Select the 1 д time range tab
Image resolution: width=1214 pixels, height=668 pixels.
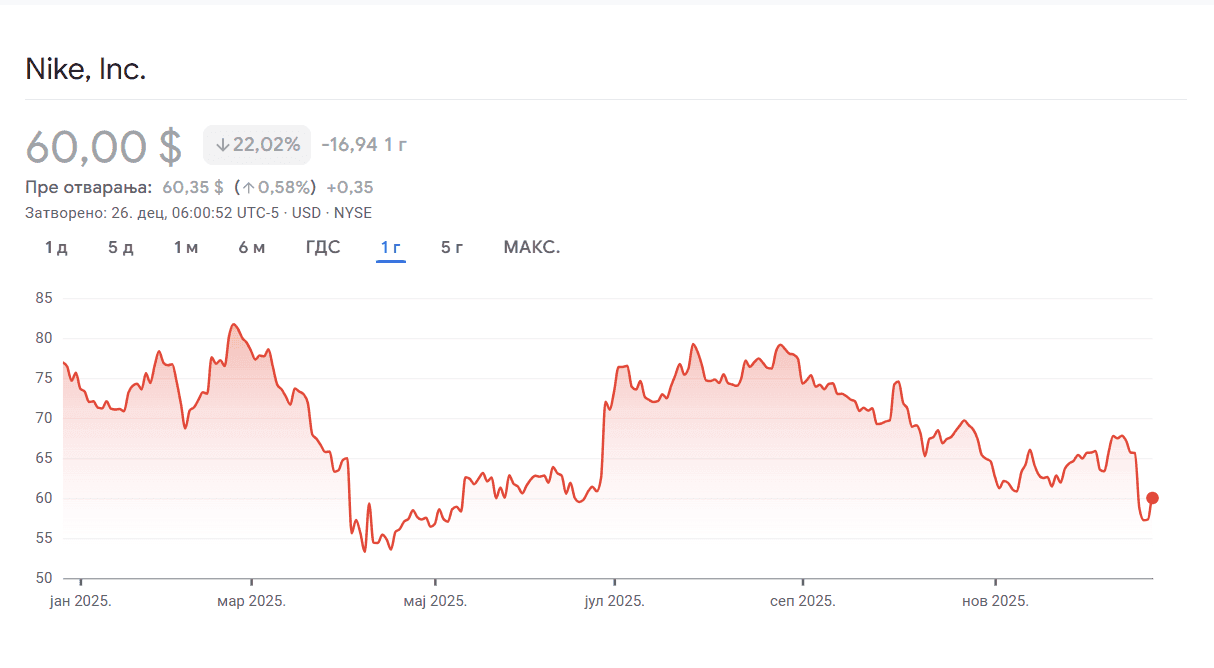coord(56,248)
